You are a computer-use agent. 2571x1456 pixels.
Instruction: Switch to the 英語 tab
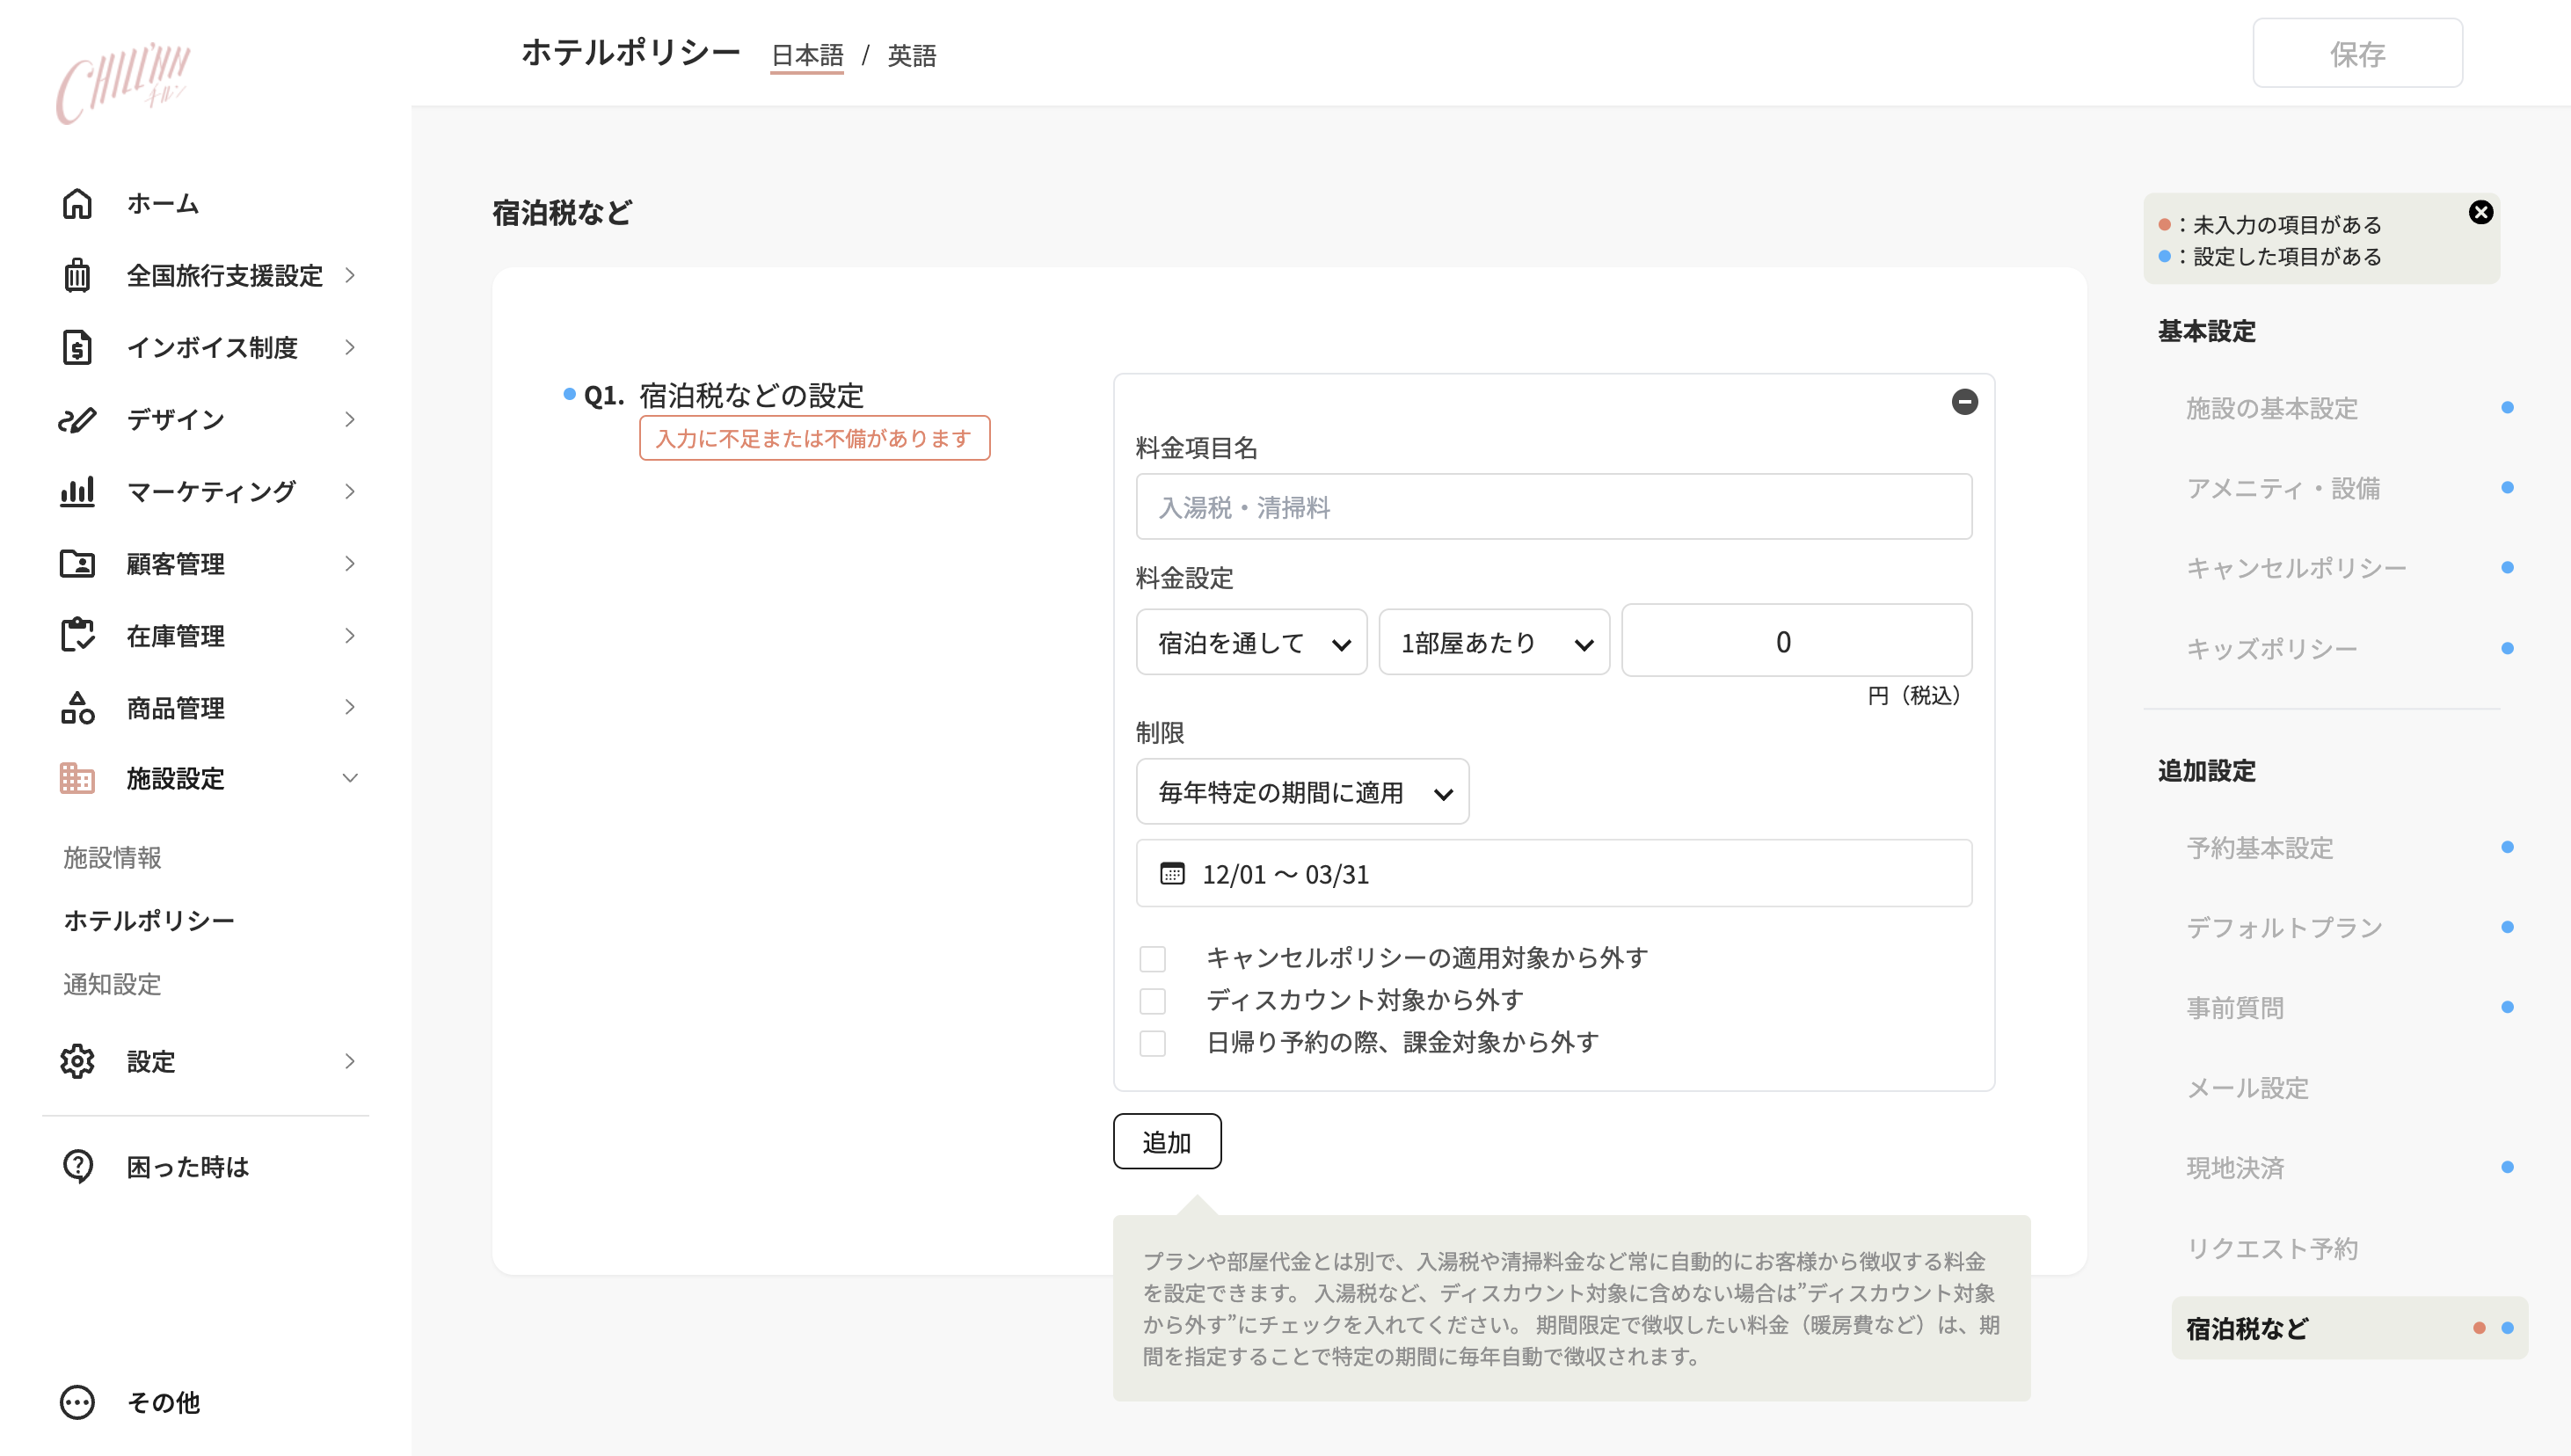tap(911, 55)
